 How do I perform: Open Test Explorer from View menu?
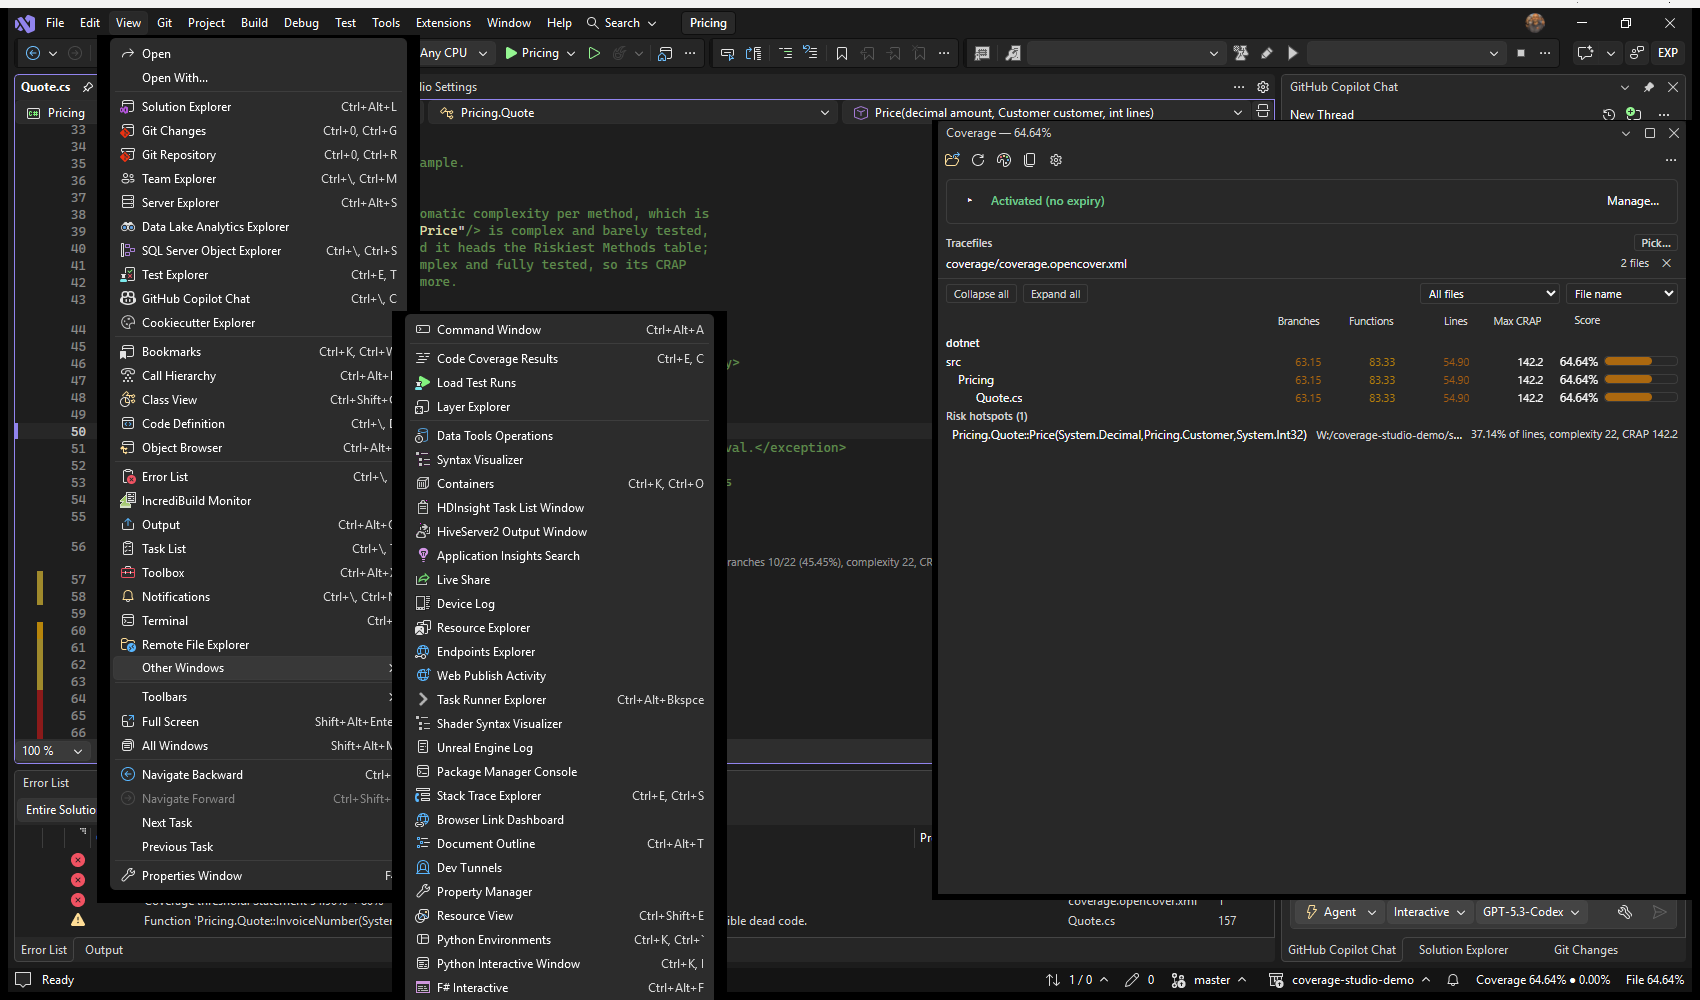coord(257,275)
